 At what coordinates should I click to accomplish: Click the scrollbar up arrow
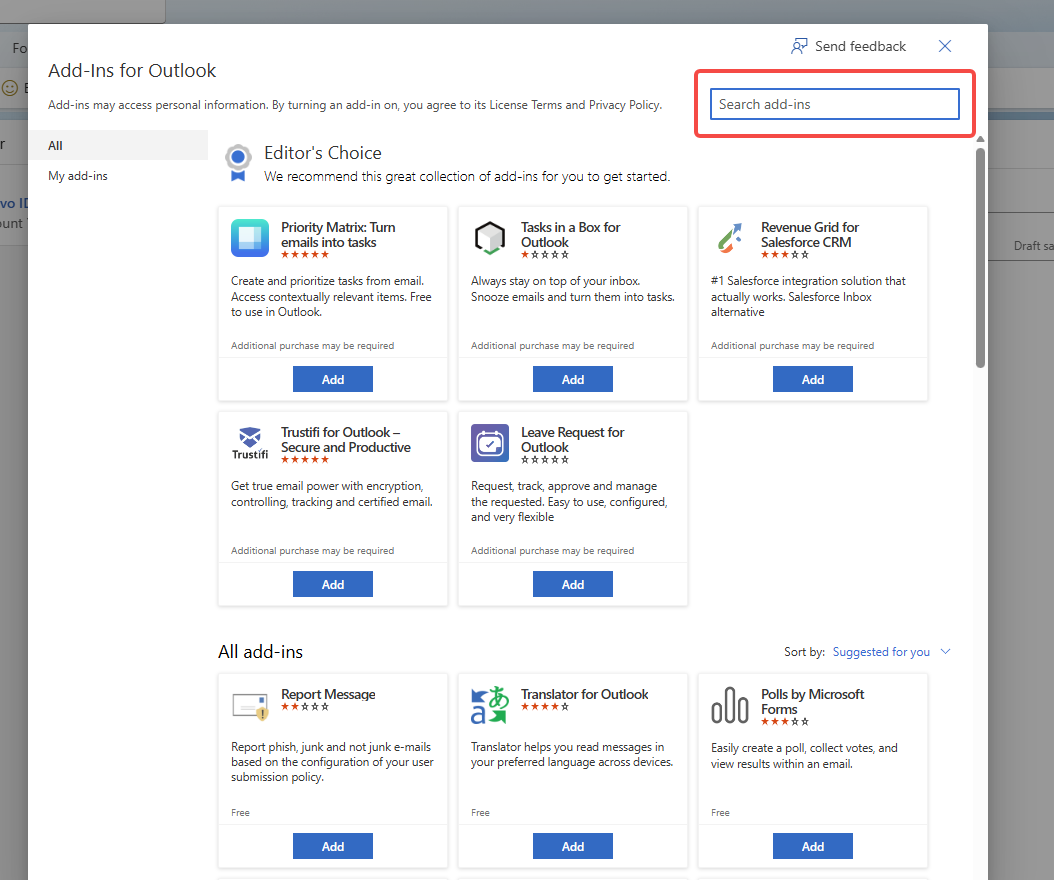(x=981, y=139)
